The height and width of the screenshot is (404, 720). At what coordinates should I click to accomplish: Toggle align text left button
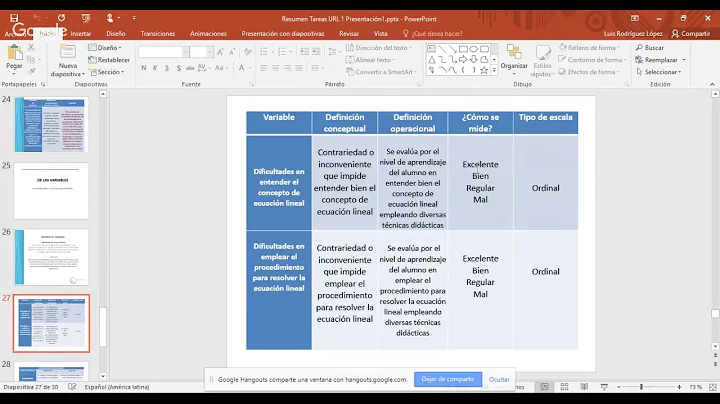[264, 68]
